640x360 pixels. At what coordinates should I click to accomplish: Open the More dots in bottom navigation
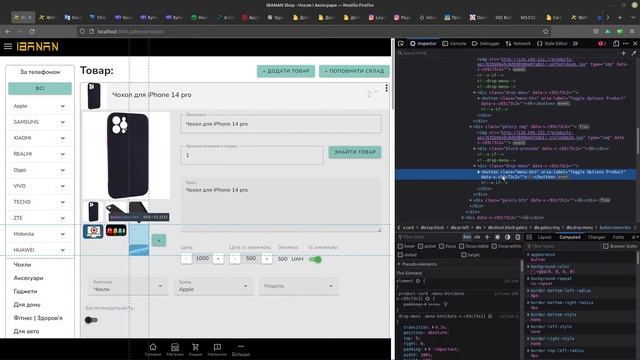[241, 347]
